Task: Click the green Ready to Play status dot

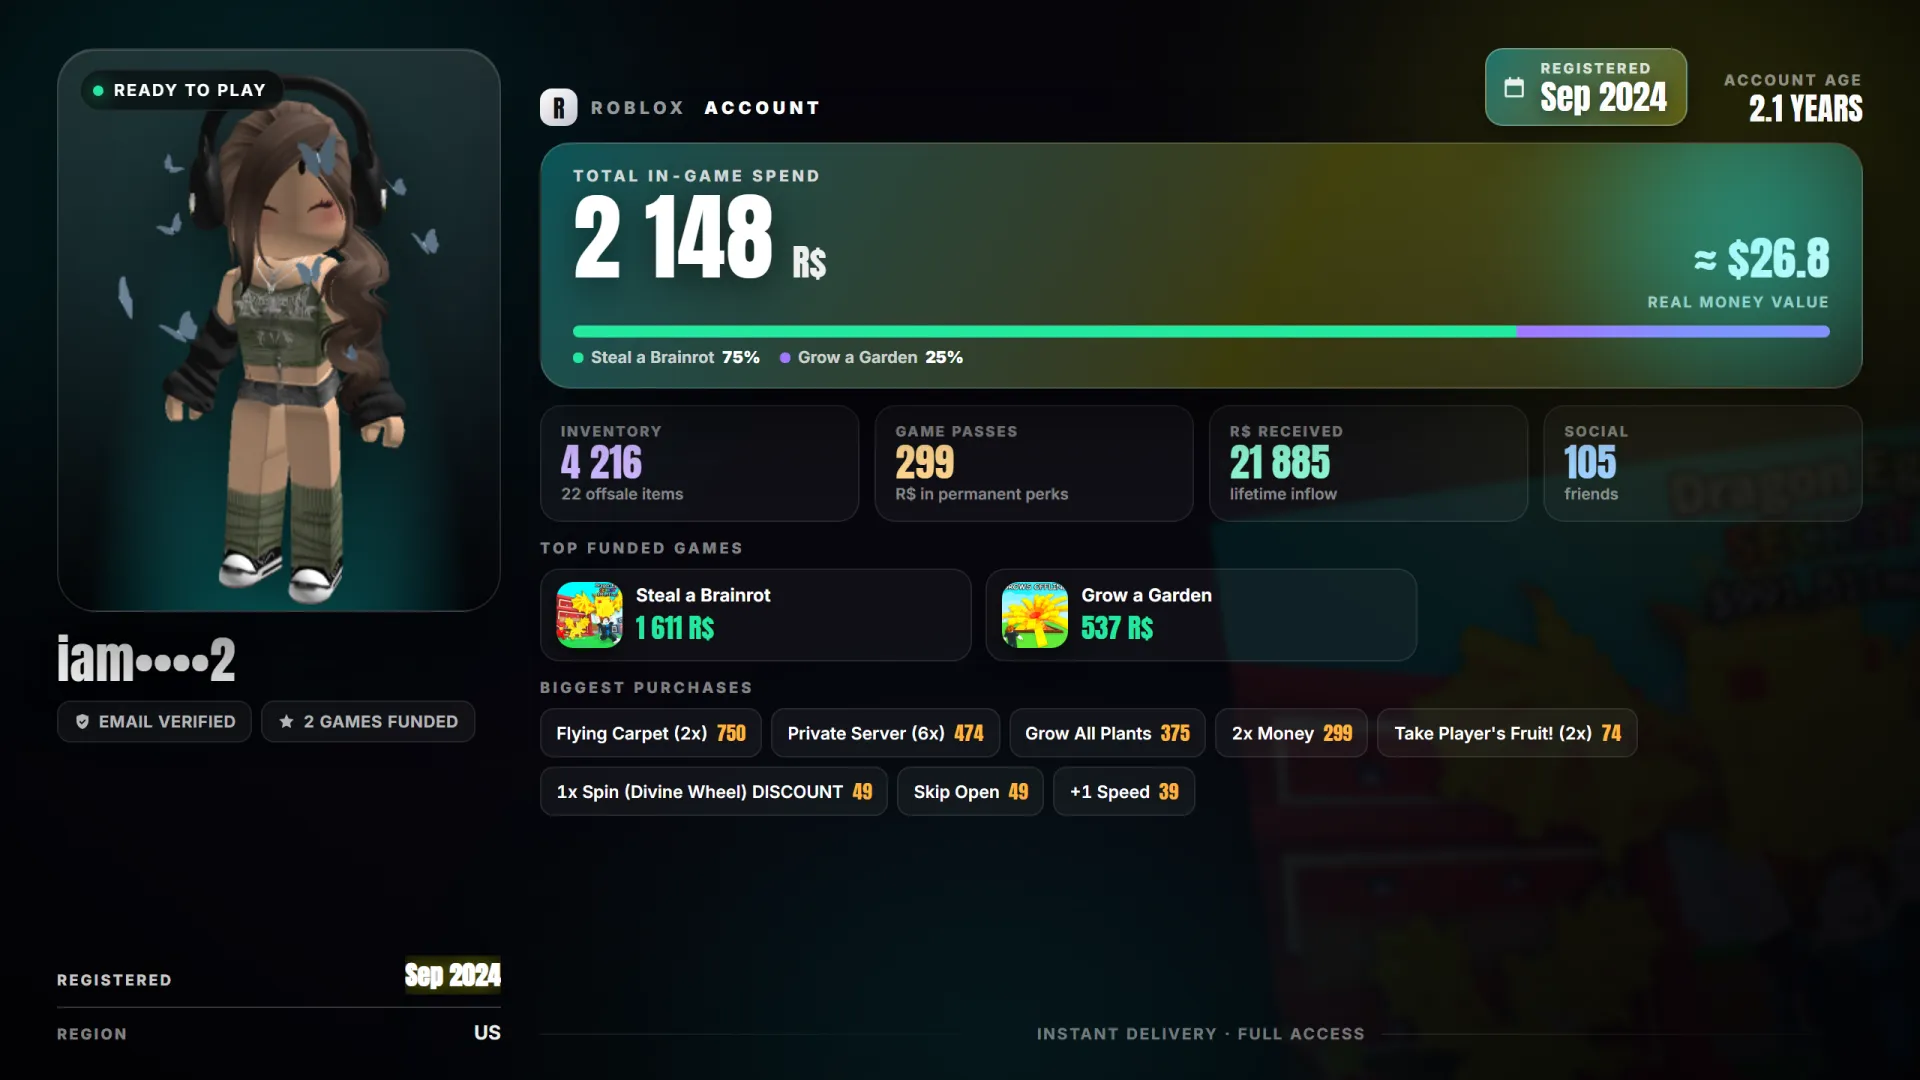Action: [x=98, y=90]
